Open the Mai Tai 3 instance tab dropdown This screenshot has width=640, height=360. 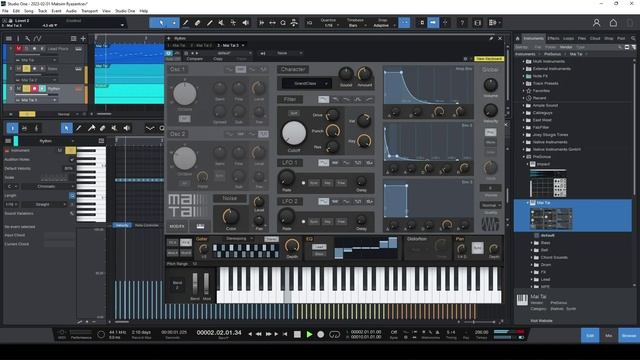(243, 45)
